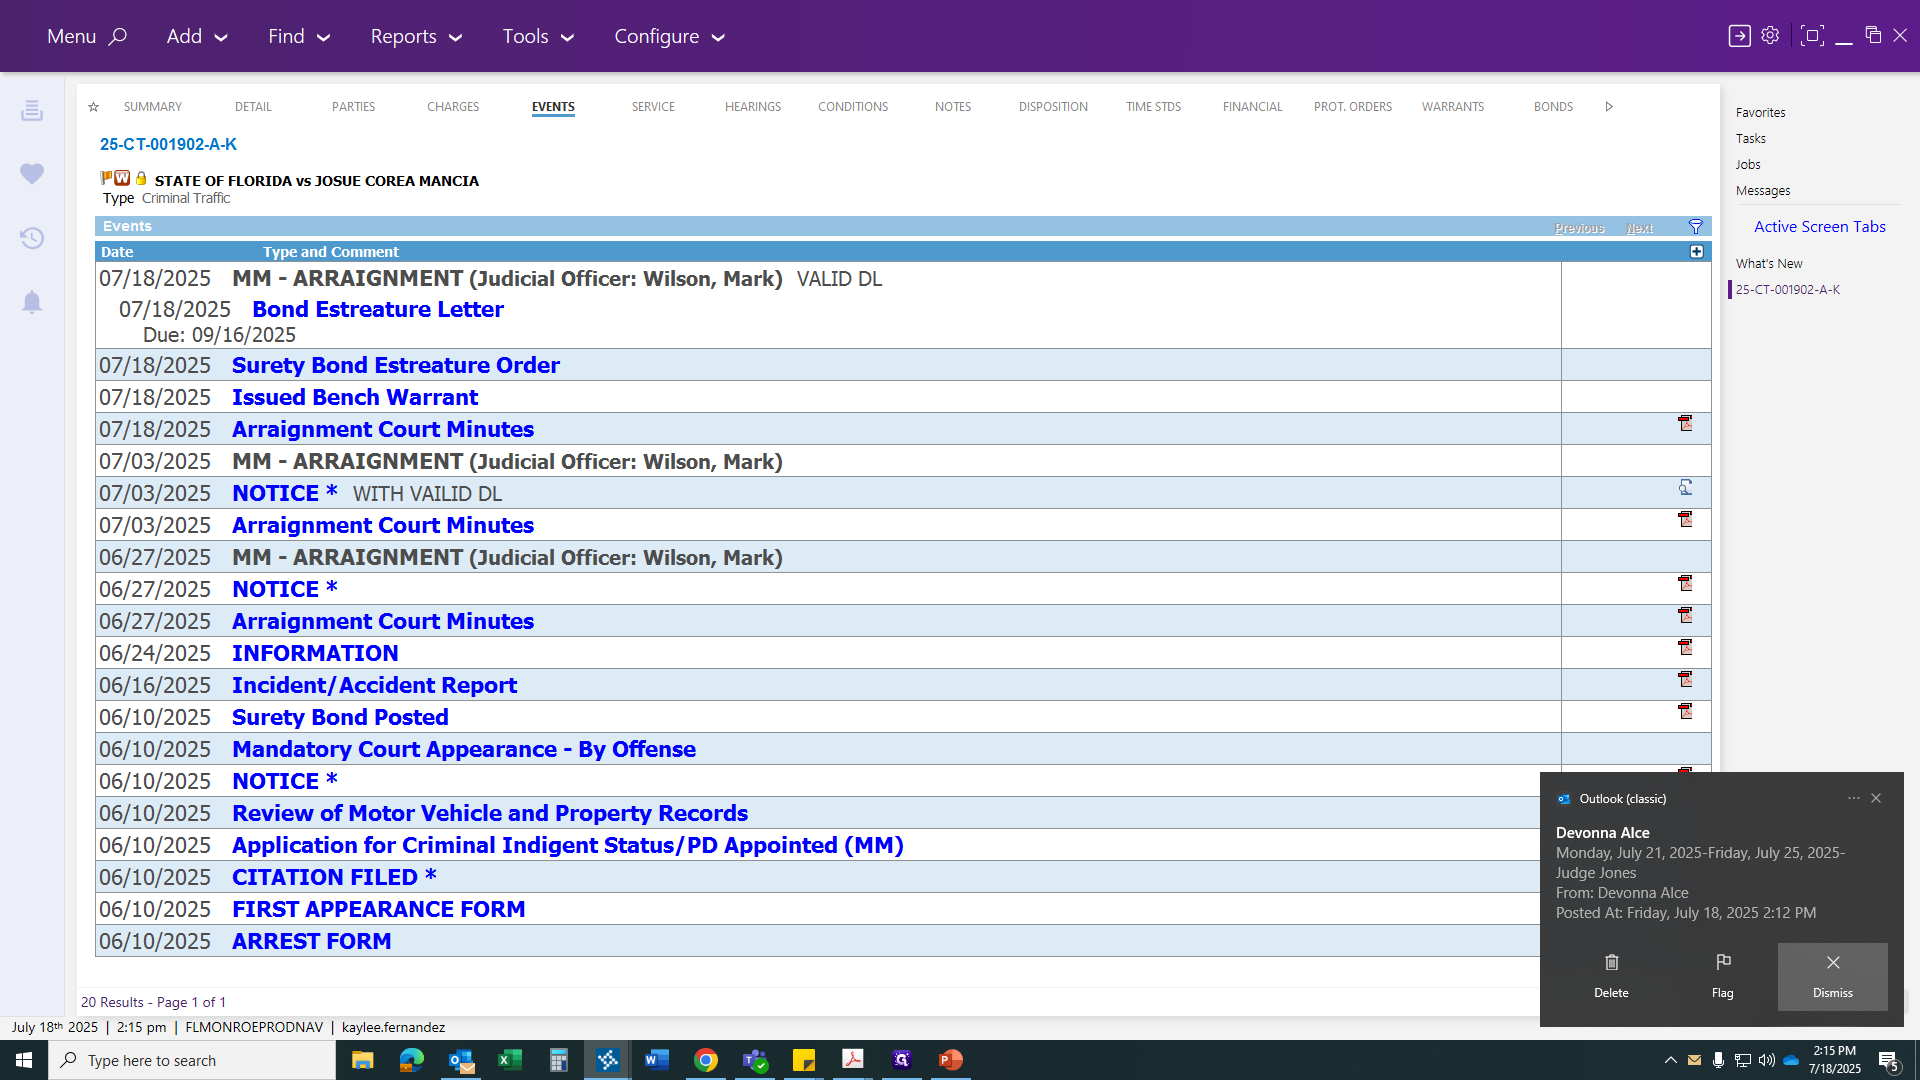This screenshot has height=1080, width=1920.
Task: Open PDF for Surety Bond Posted
Action: tap(1685, 712)
